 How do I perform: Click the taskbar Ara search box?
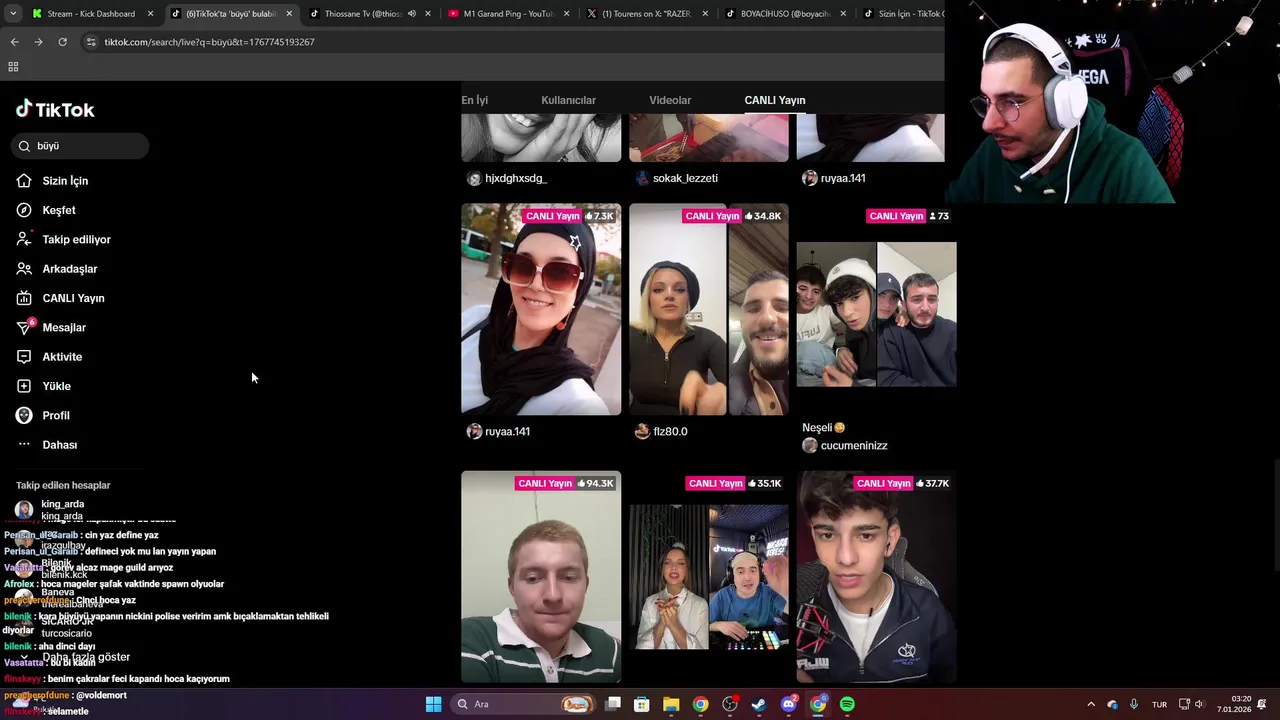click(x=524, y=704)
